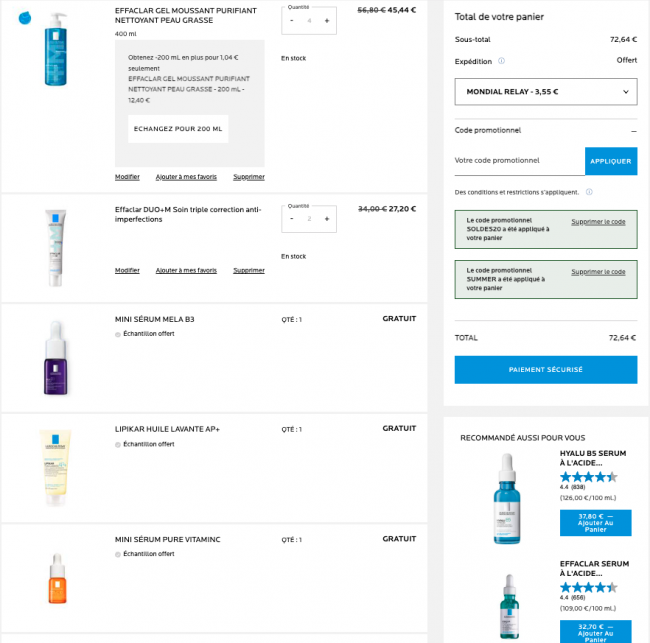Click the Appliquer button
Viewport: 650px width, 643px height.
[x=611, y=161]
